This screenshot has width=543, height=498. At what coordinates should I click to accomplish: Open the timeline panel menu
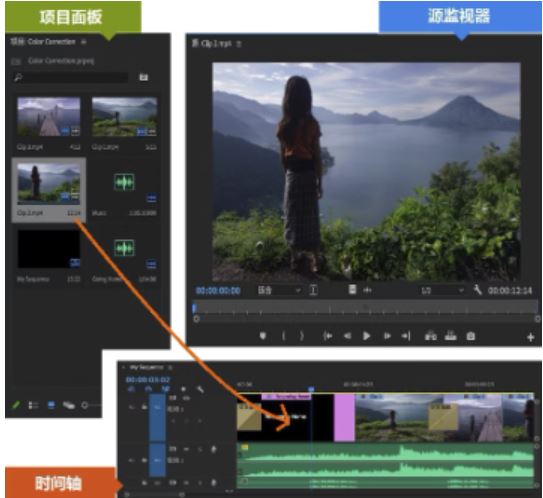[170, 367]
